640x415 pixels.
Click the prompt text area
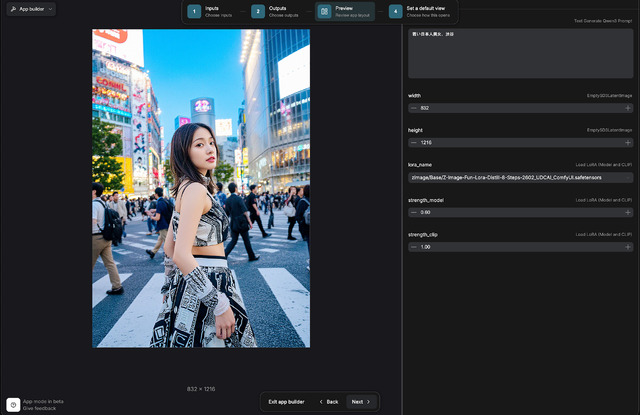click(519, 53)
